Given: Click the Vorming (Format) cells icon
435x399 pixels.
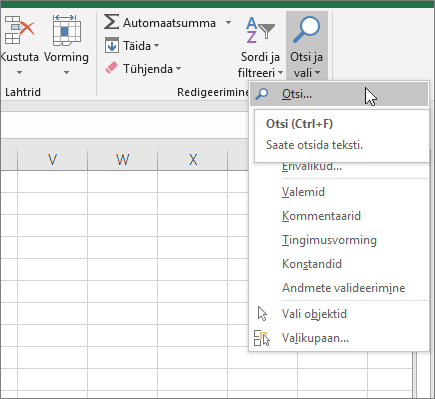Looking at the screenshot, I should pyautogui.click(x=67, y=30).
